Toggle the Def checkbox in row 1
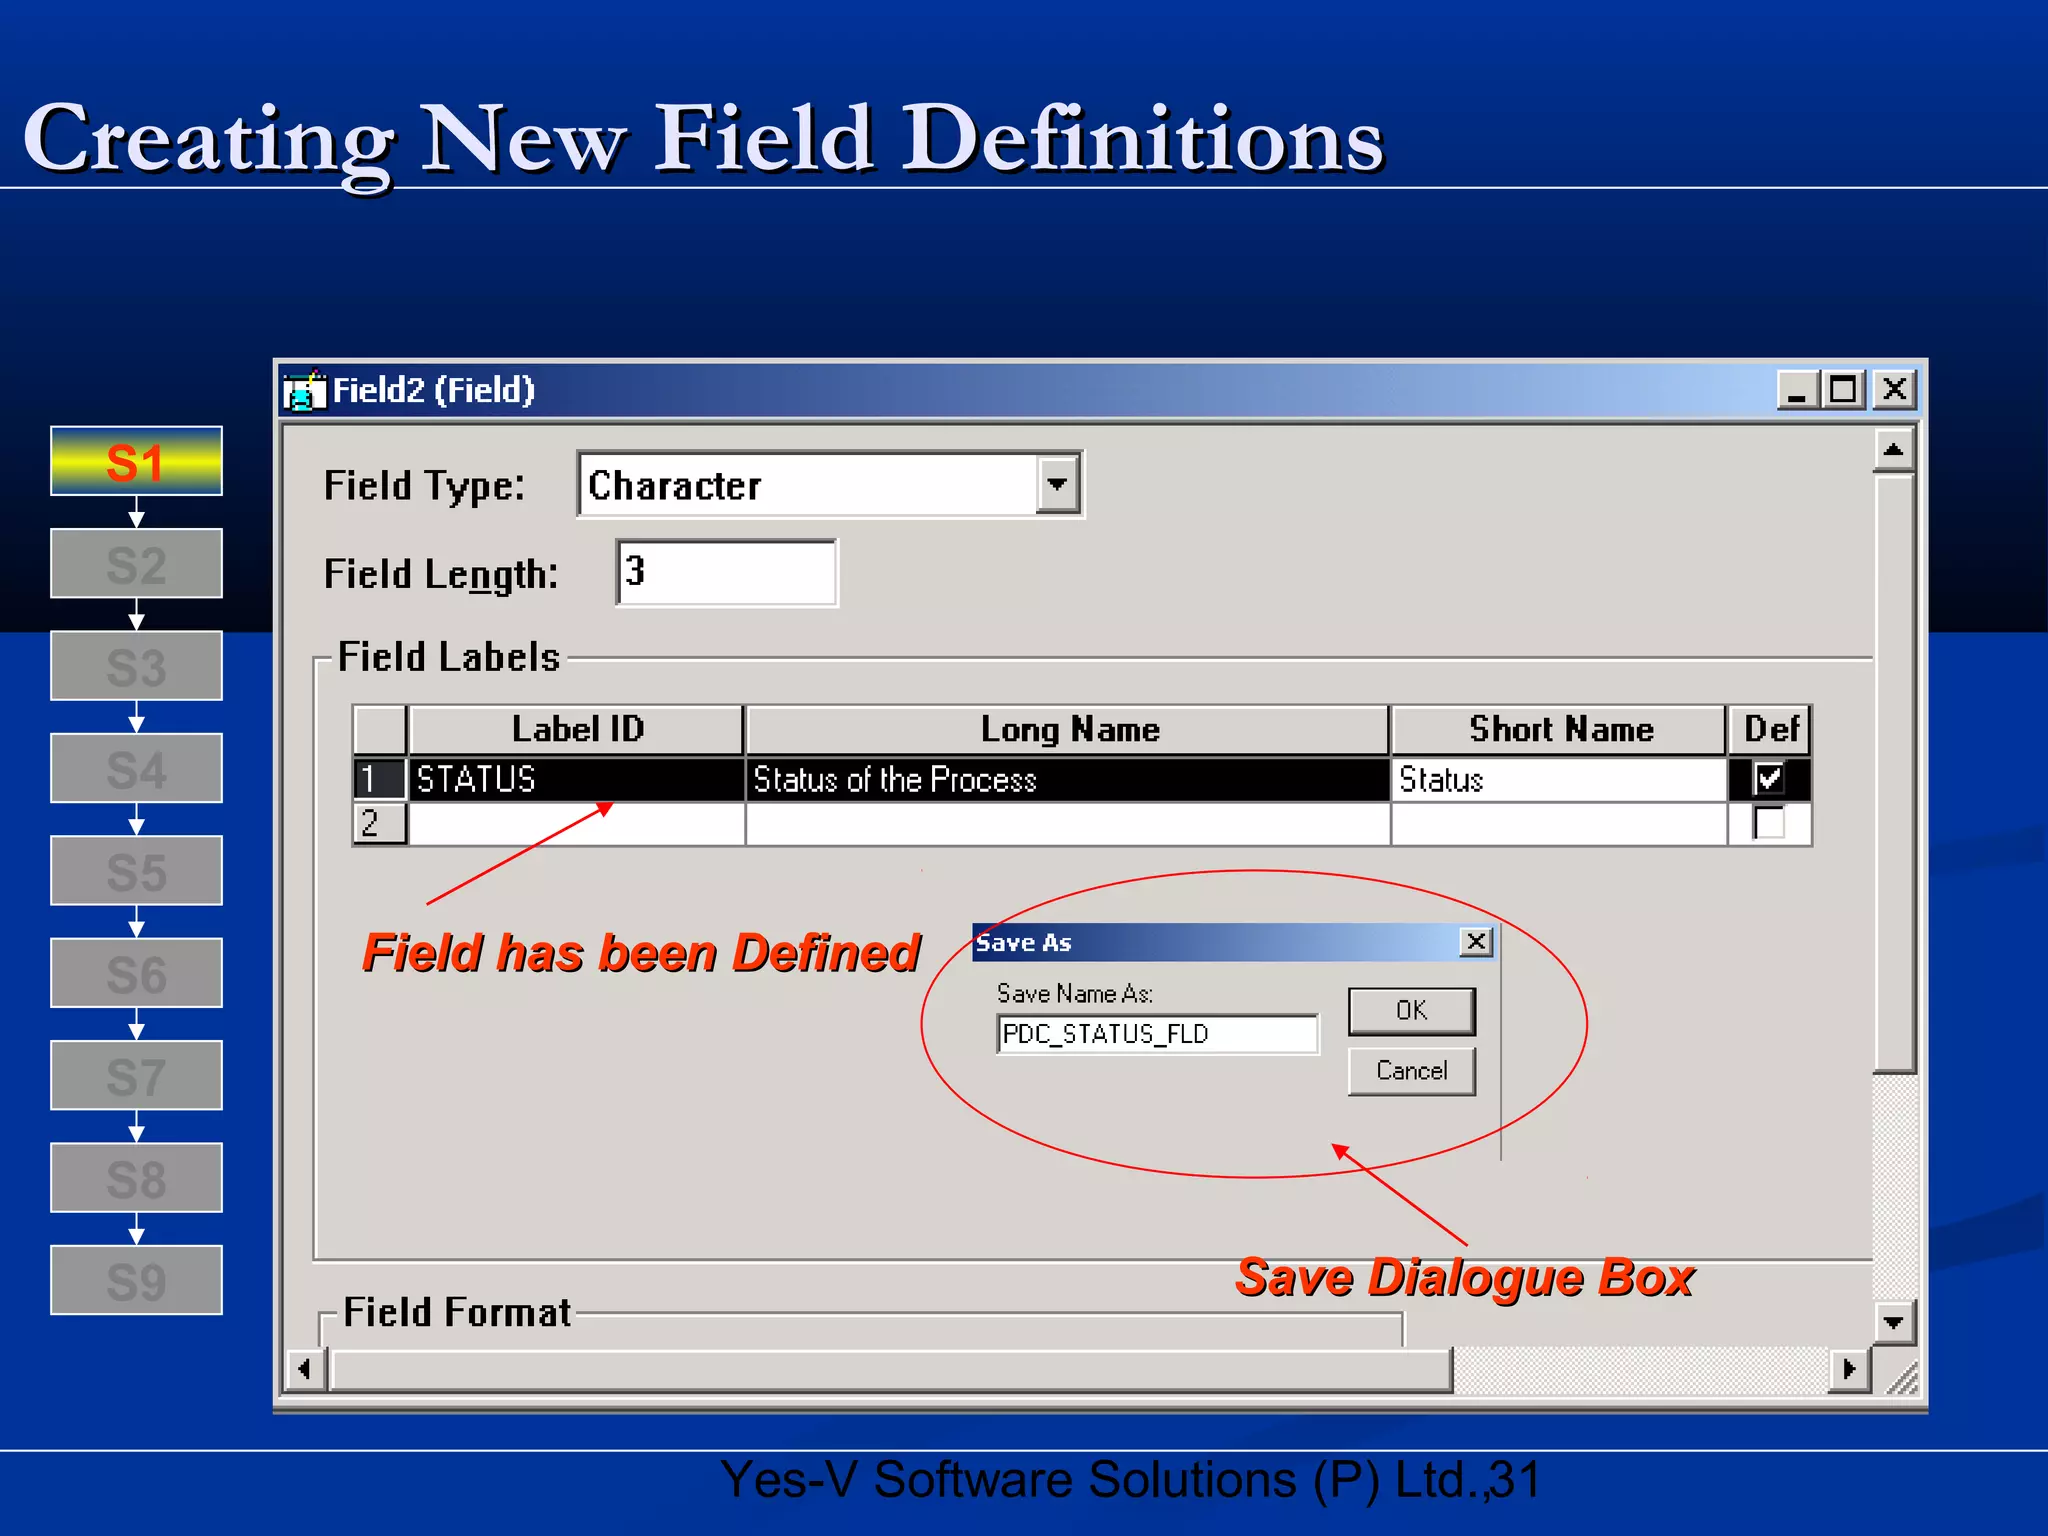2048x1536 pixels. tap(1768, 778)
